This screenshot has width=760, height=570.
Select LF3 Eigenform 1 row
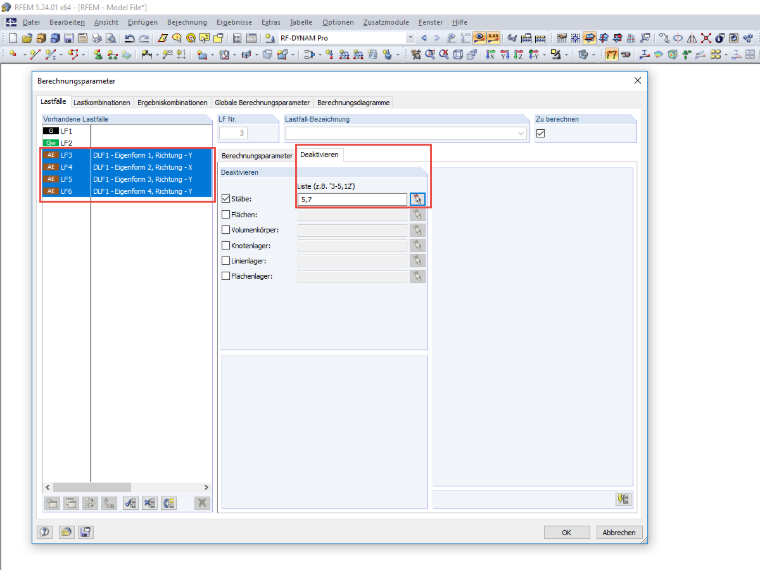(127, 155)
